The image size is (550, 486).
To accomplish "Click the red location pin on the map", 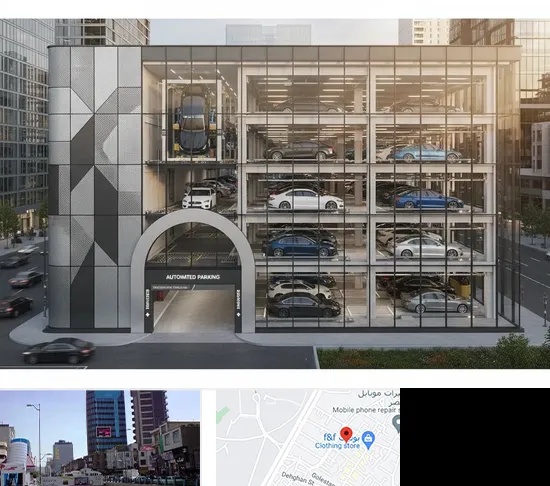I will pyautogui.click(x=346, y=434).
